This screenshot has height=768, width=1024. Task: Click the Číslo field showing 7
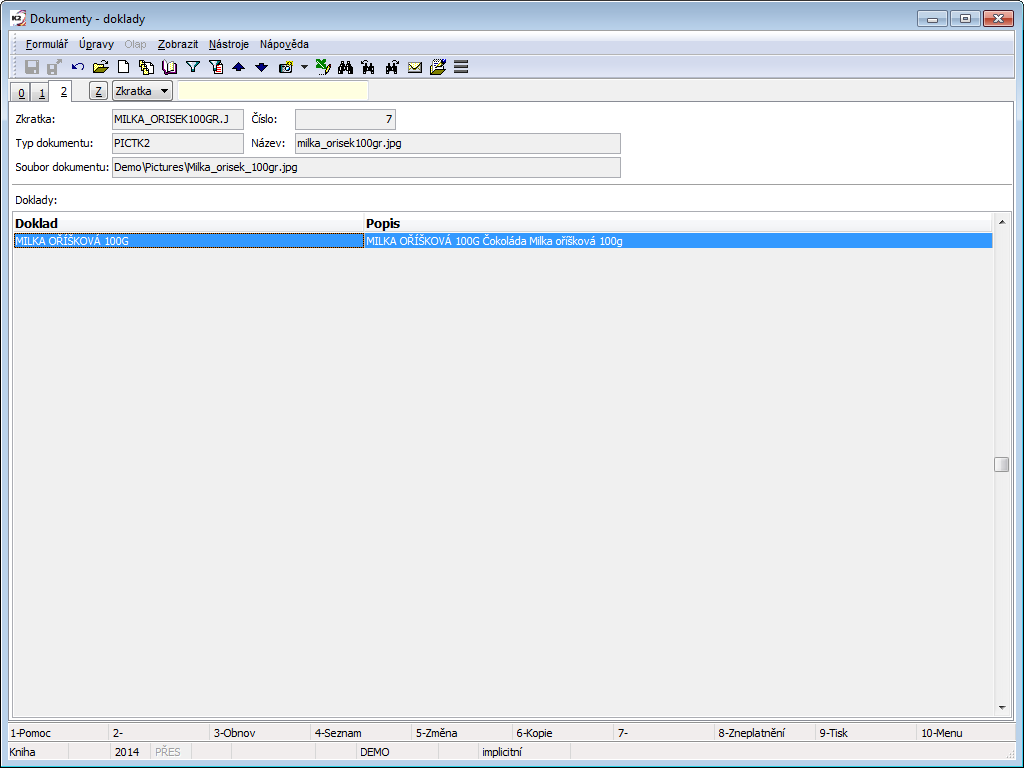(345, 120)
